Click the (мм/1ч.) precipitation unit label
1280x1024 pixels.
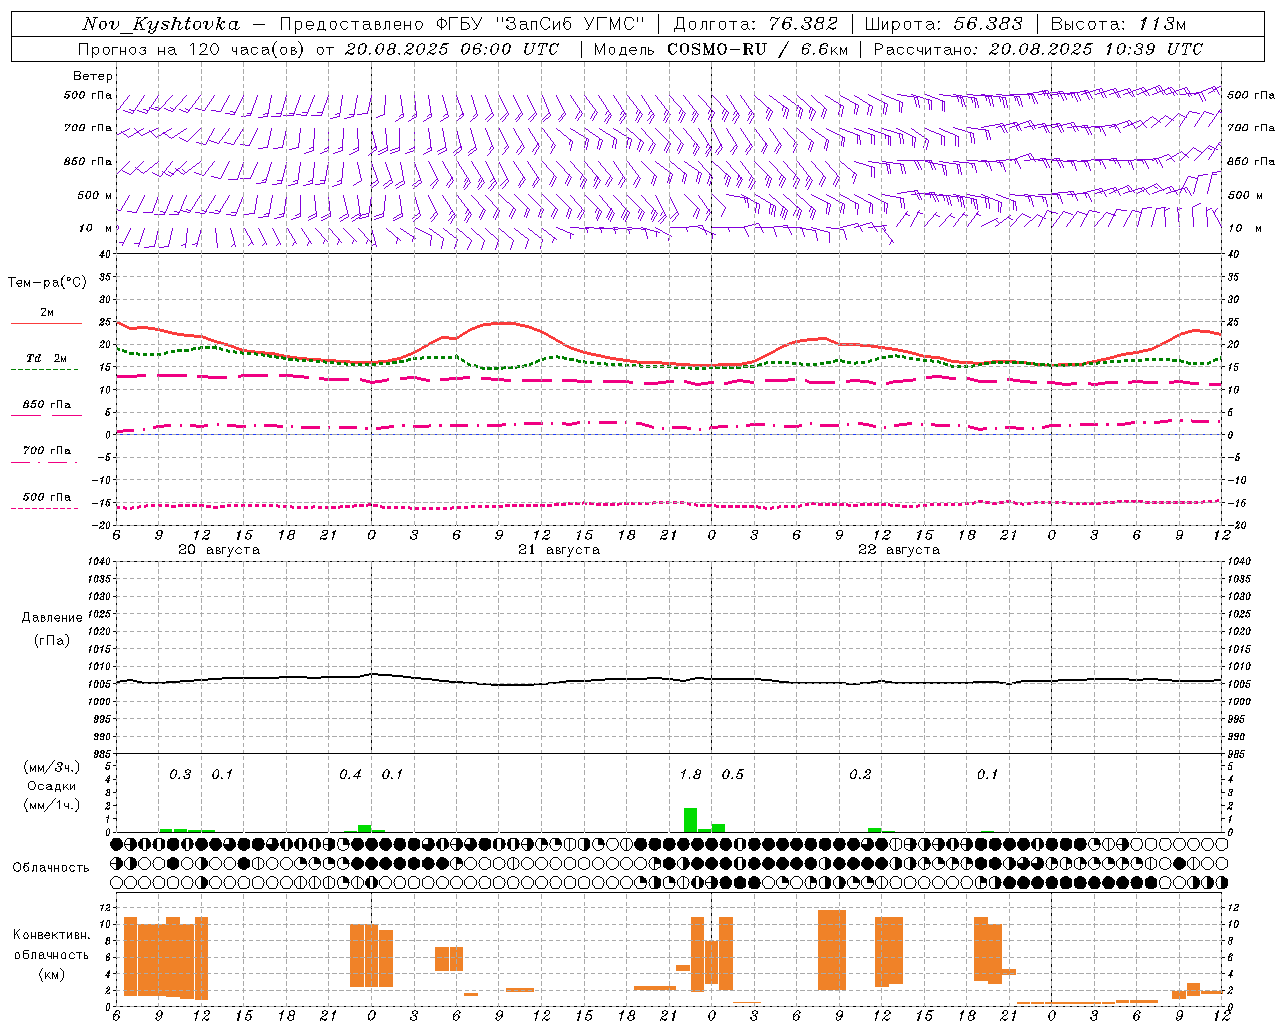pyautogui.click(x=52, y=805)
